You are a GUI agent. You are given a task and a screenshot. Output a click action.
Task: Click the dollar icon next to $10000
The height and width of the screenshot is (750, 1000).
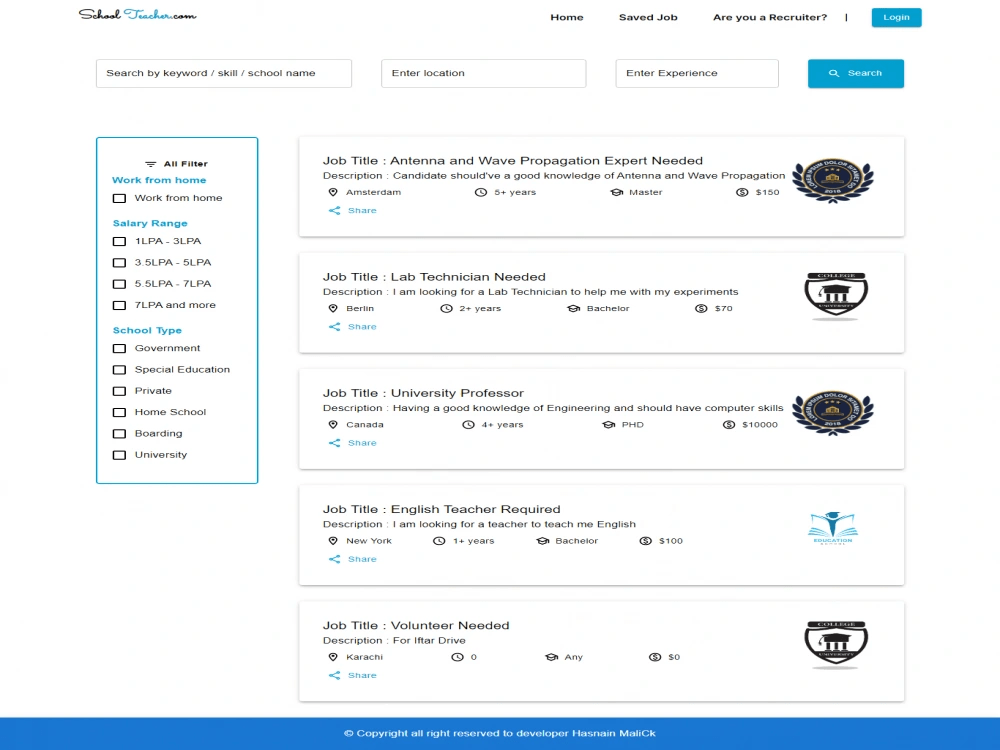coord(729,425)
